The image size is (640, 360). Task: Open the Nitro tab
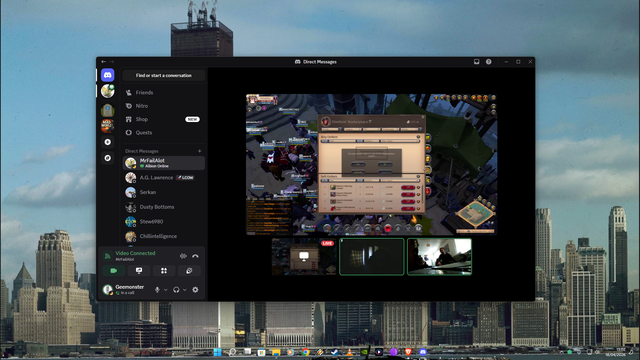click(164, 106)
